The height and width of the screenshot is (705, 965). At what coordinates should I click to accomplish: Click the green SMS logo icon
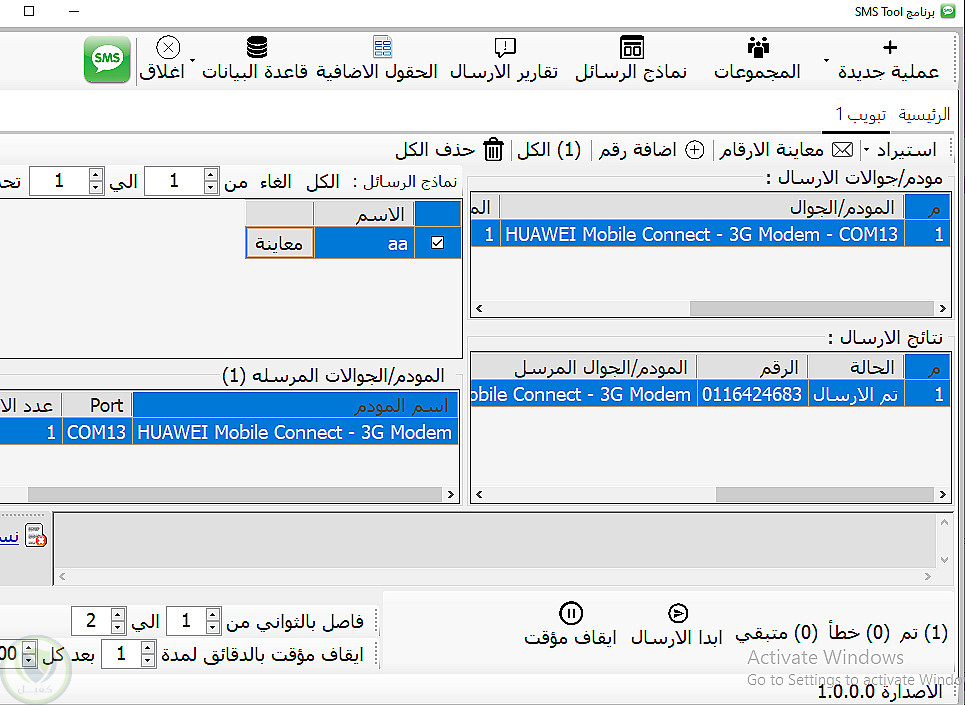(107, 59)
